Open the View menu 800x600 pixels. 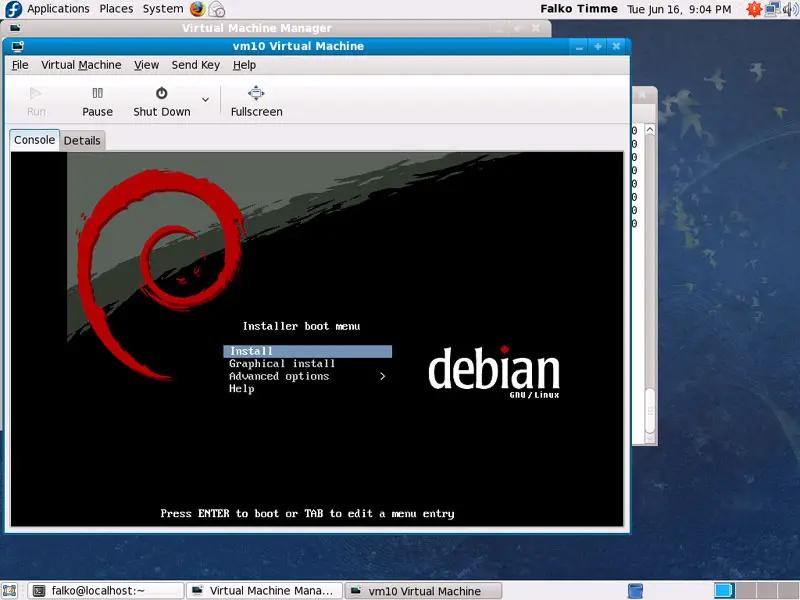[x=146, y=65]
